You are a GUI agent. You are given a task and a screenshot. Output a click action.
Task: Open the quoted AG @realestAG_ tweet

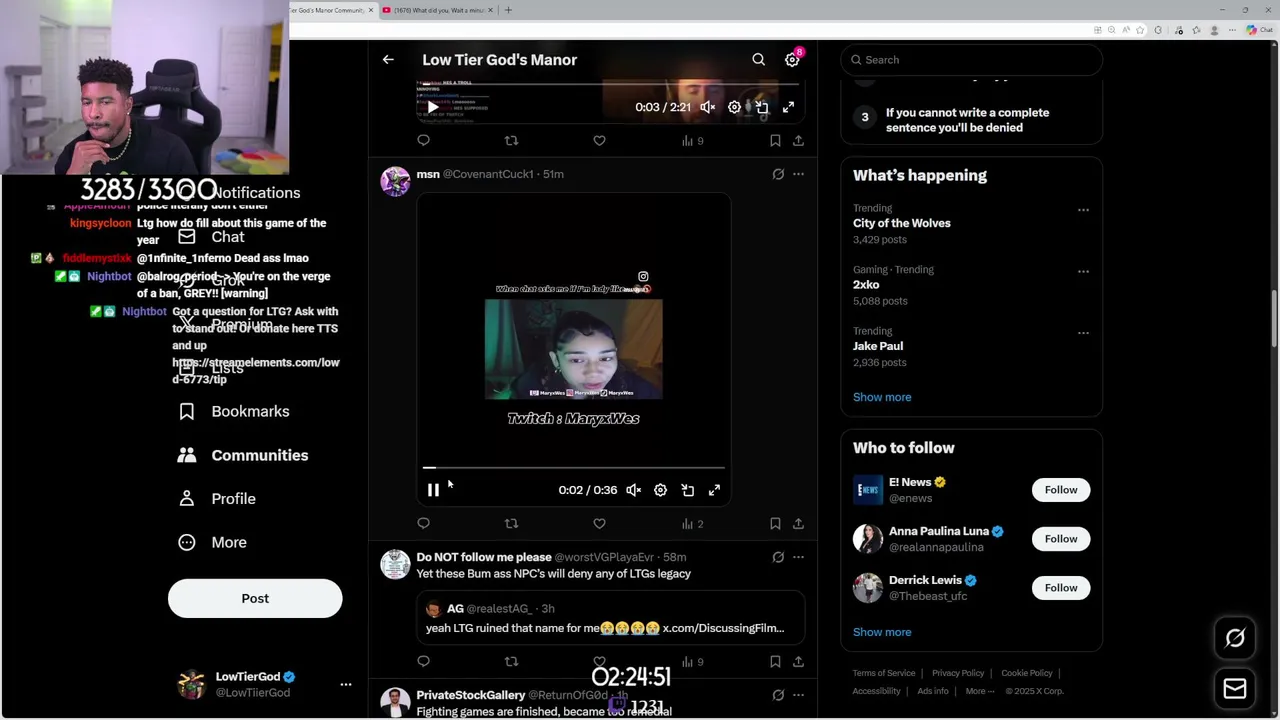(x=611, y=618)
